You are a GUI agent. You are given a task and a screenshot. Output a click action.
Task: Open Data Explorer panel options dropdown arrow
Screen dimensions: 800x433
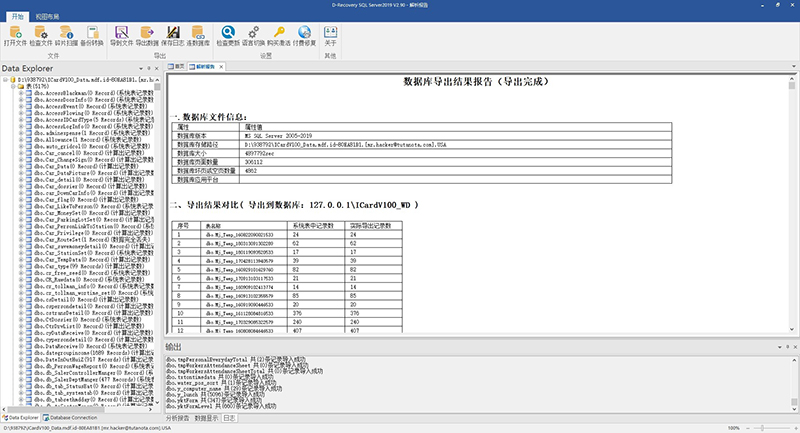(141, 68)
